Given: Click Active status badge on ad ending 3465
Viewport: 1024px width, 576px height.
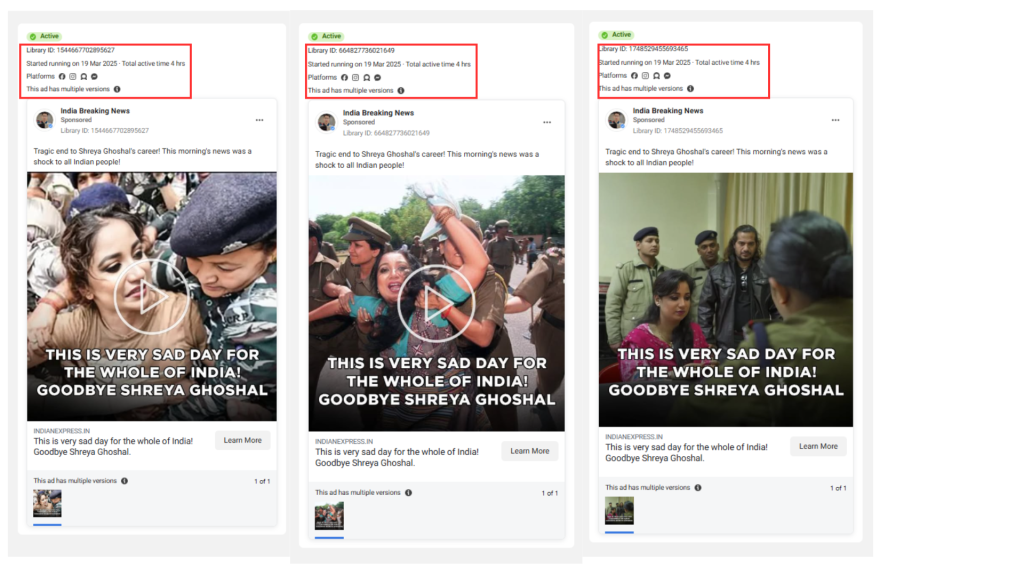Looking at the screenshot, I should (x=616, y=35).
